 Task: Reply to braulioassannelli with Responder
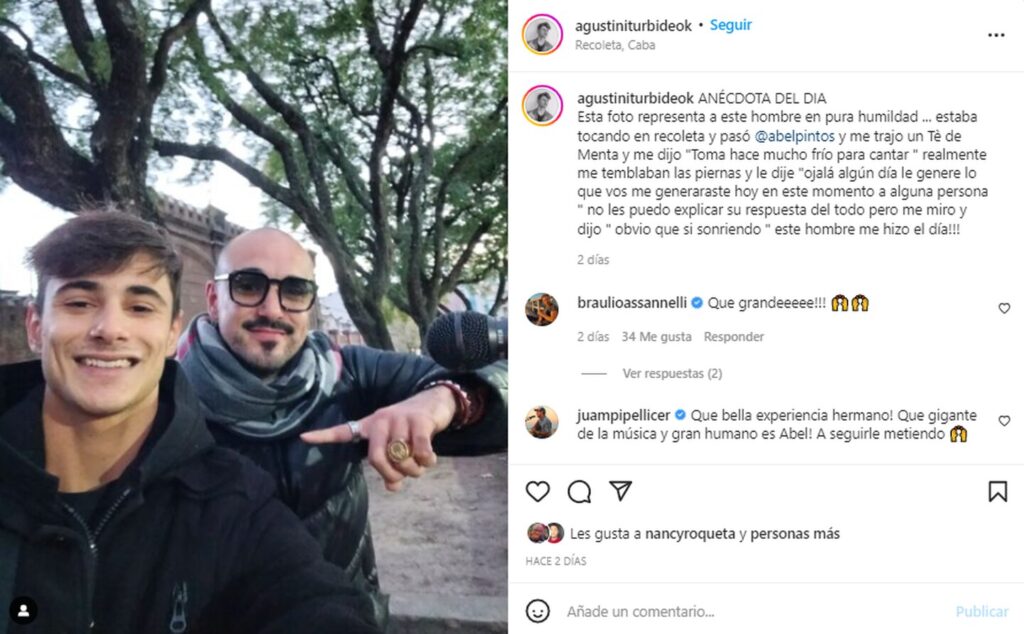[x=733, y=337]
